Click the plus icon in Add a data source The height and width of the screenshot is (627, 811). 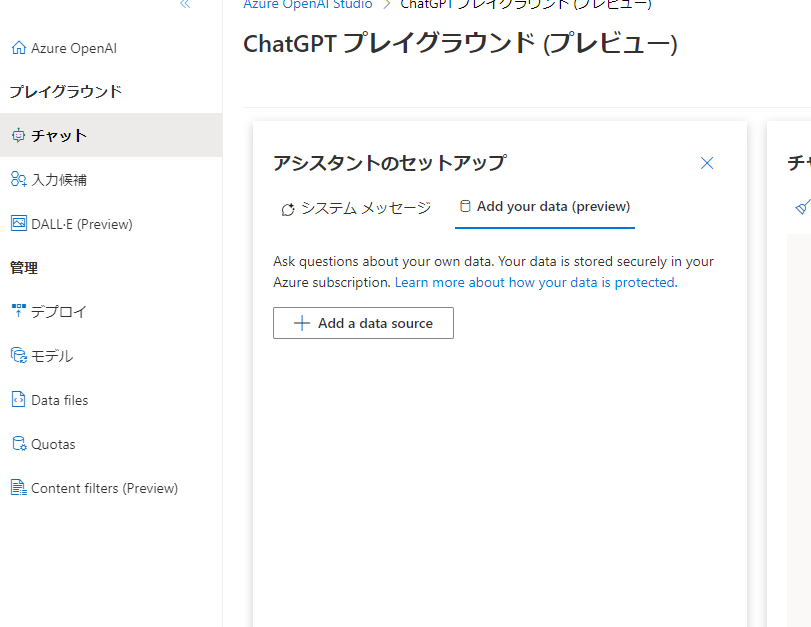[x=302, y=323]
